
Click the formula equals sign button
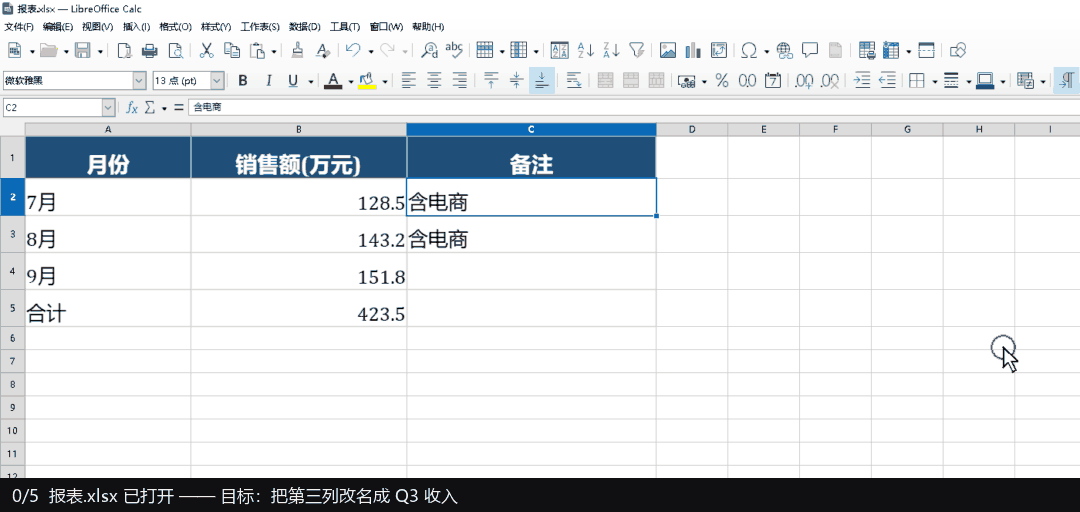click(x=178, y=107)
